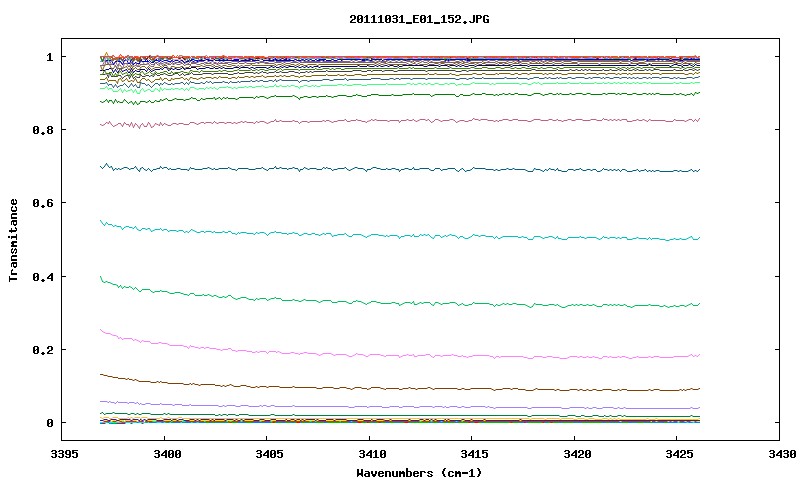Click y-axis tick label 0.6
The width and height of the screenshot is (800, 480).
(x=43, y=203)
